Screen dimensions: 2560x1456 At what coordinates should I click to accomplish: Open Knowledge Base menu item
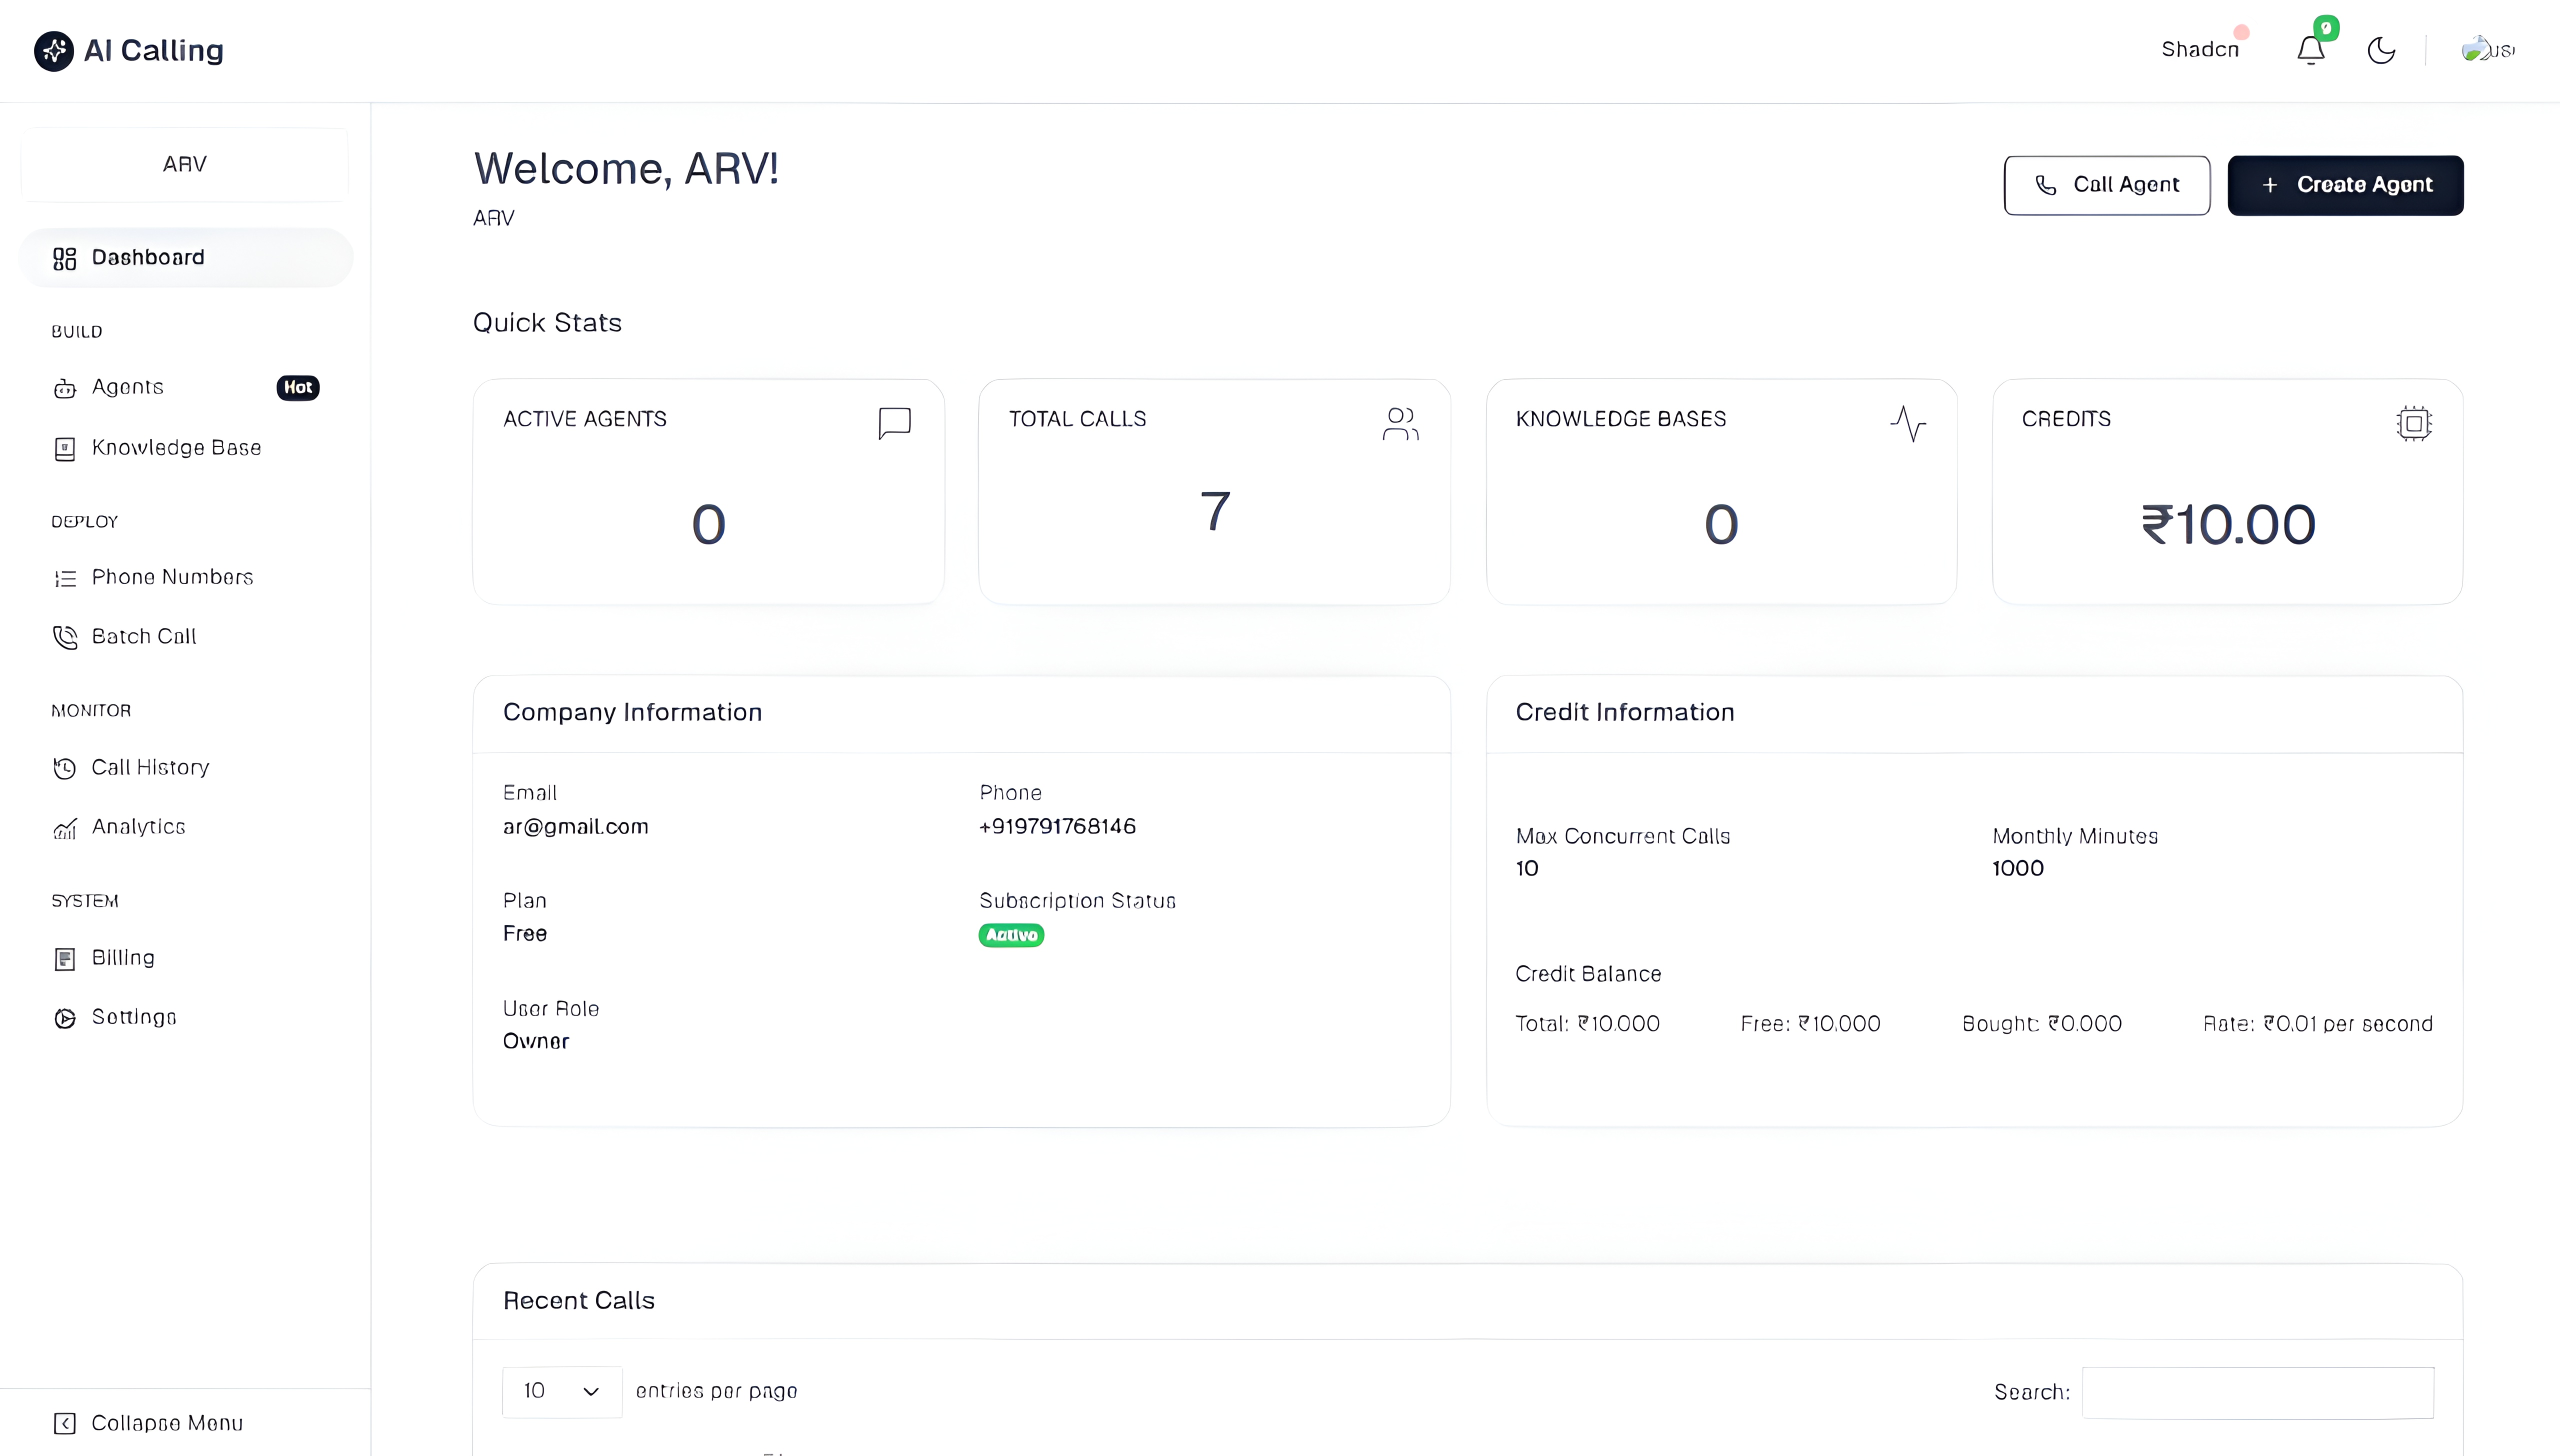tap(176, 448)
